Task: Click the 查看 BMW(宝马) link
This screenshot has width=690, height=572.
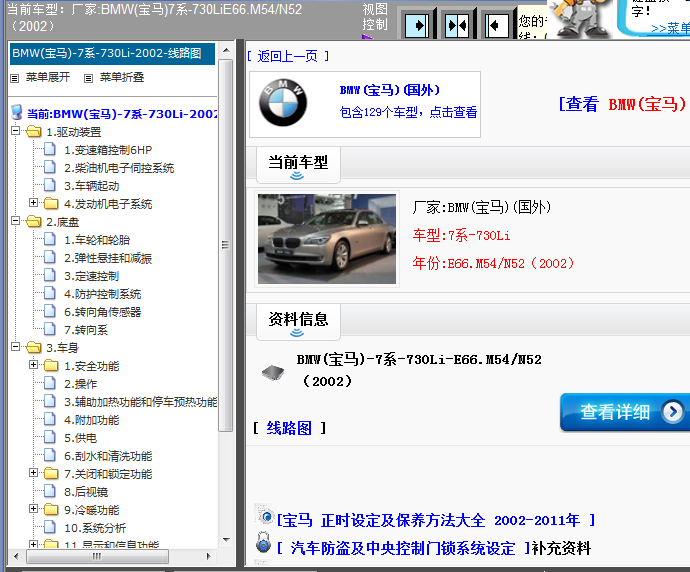Action: 622,104
